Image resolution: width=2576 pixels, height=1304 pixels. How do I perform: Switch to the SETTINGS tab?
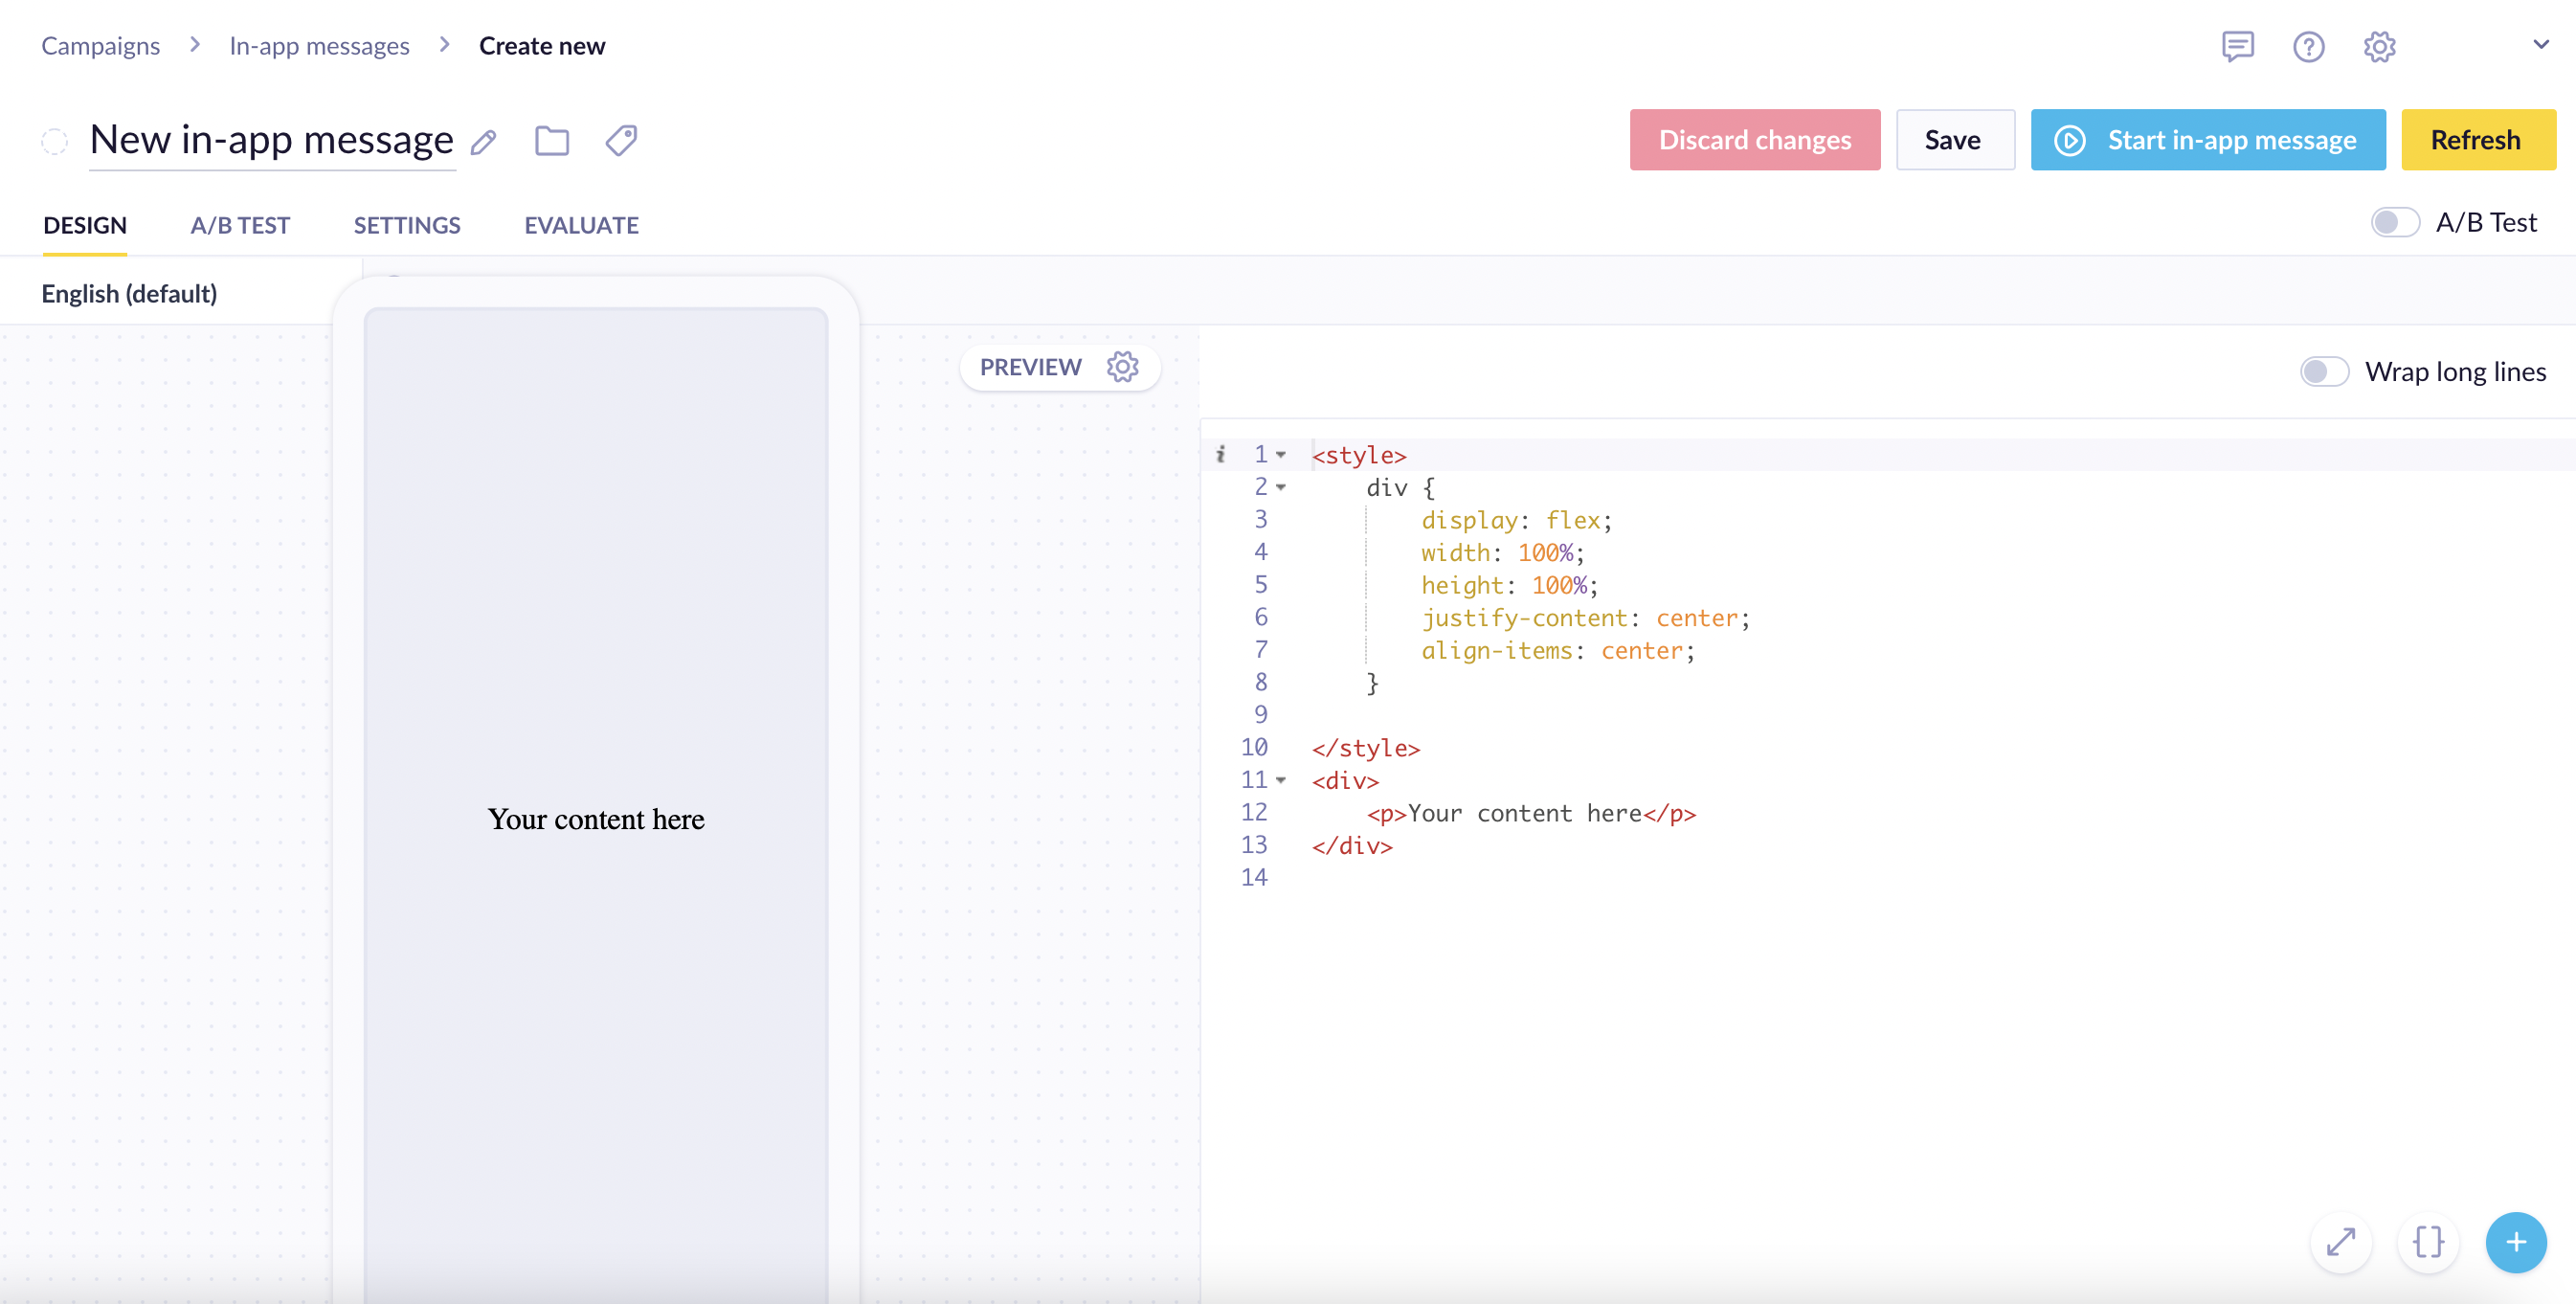pyautogui.click(x=407, y=225)
